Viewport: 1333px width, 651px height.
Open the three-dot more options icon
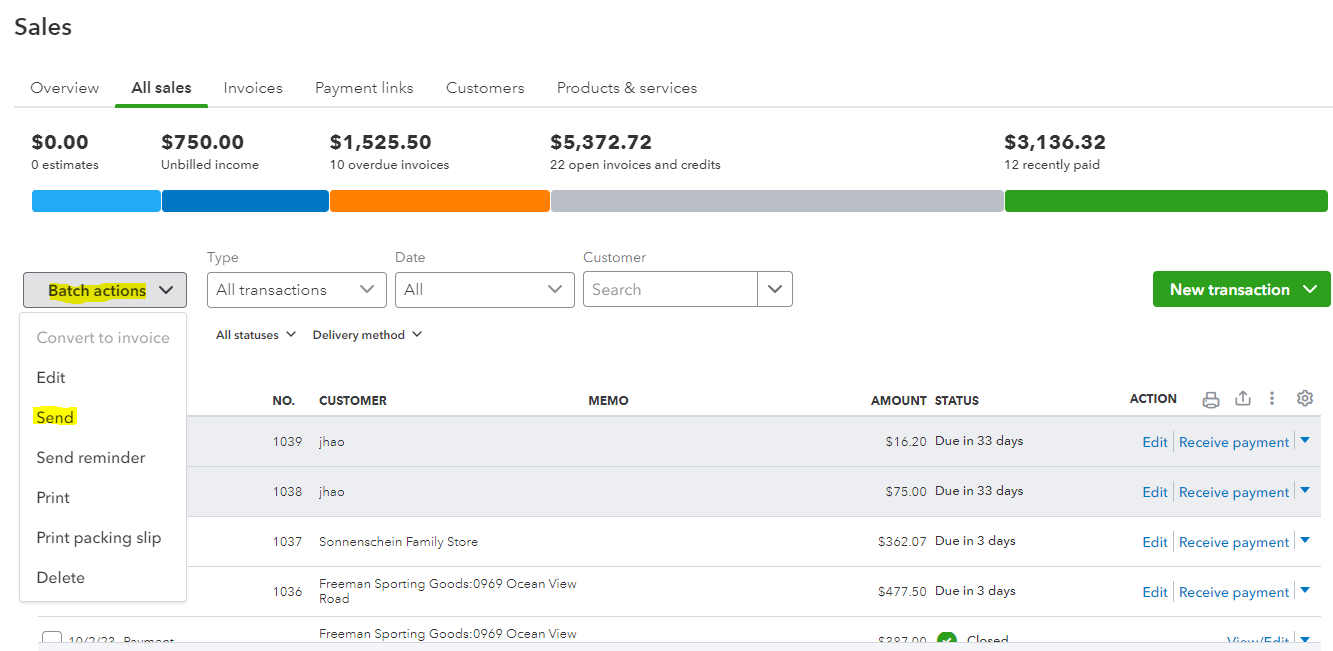pyautogui.click(x=1272, y=398)
